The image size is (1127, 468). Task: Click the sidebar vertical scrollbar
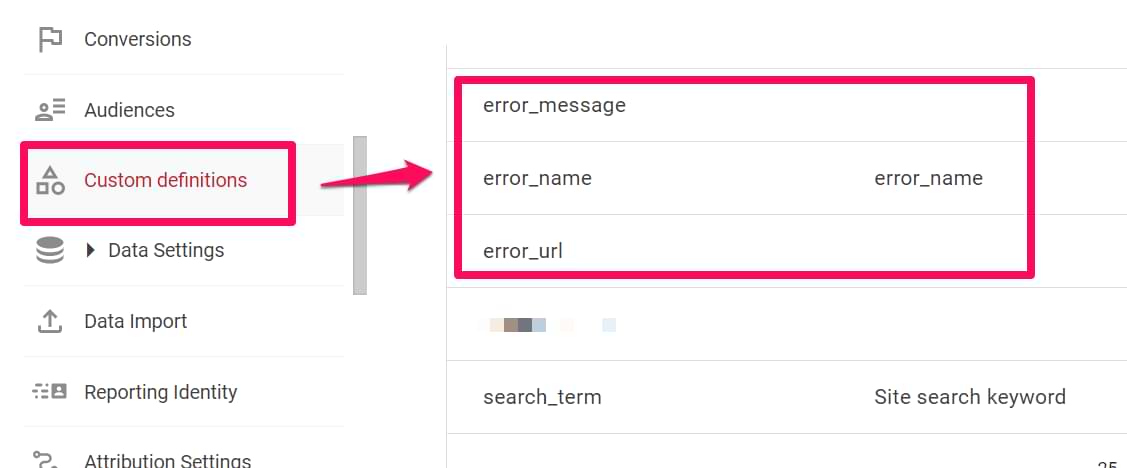tap(360, 214)
